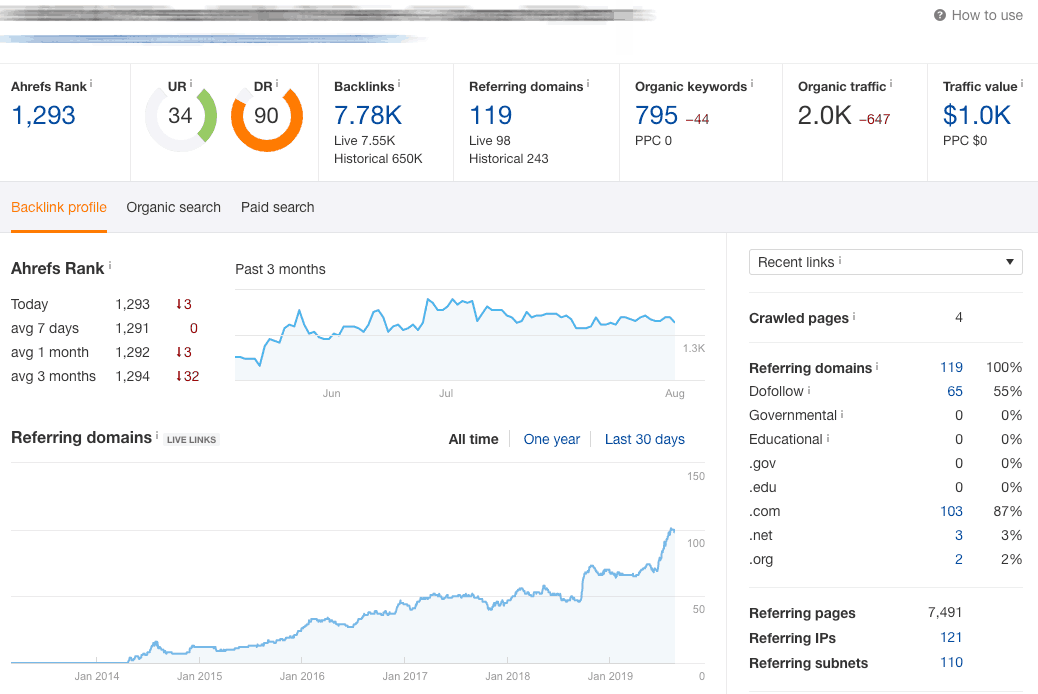Open the 103 .com domains link
Image resolution: width=1038 pixels, height=694 pixels.
pos(951,511)
